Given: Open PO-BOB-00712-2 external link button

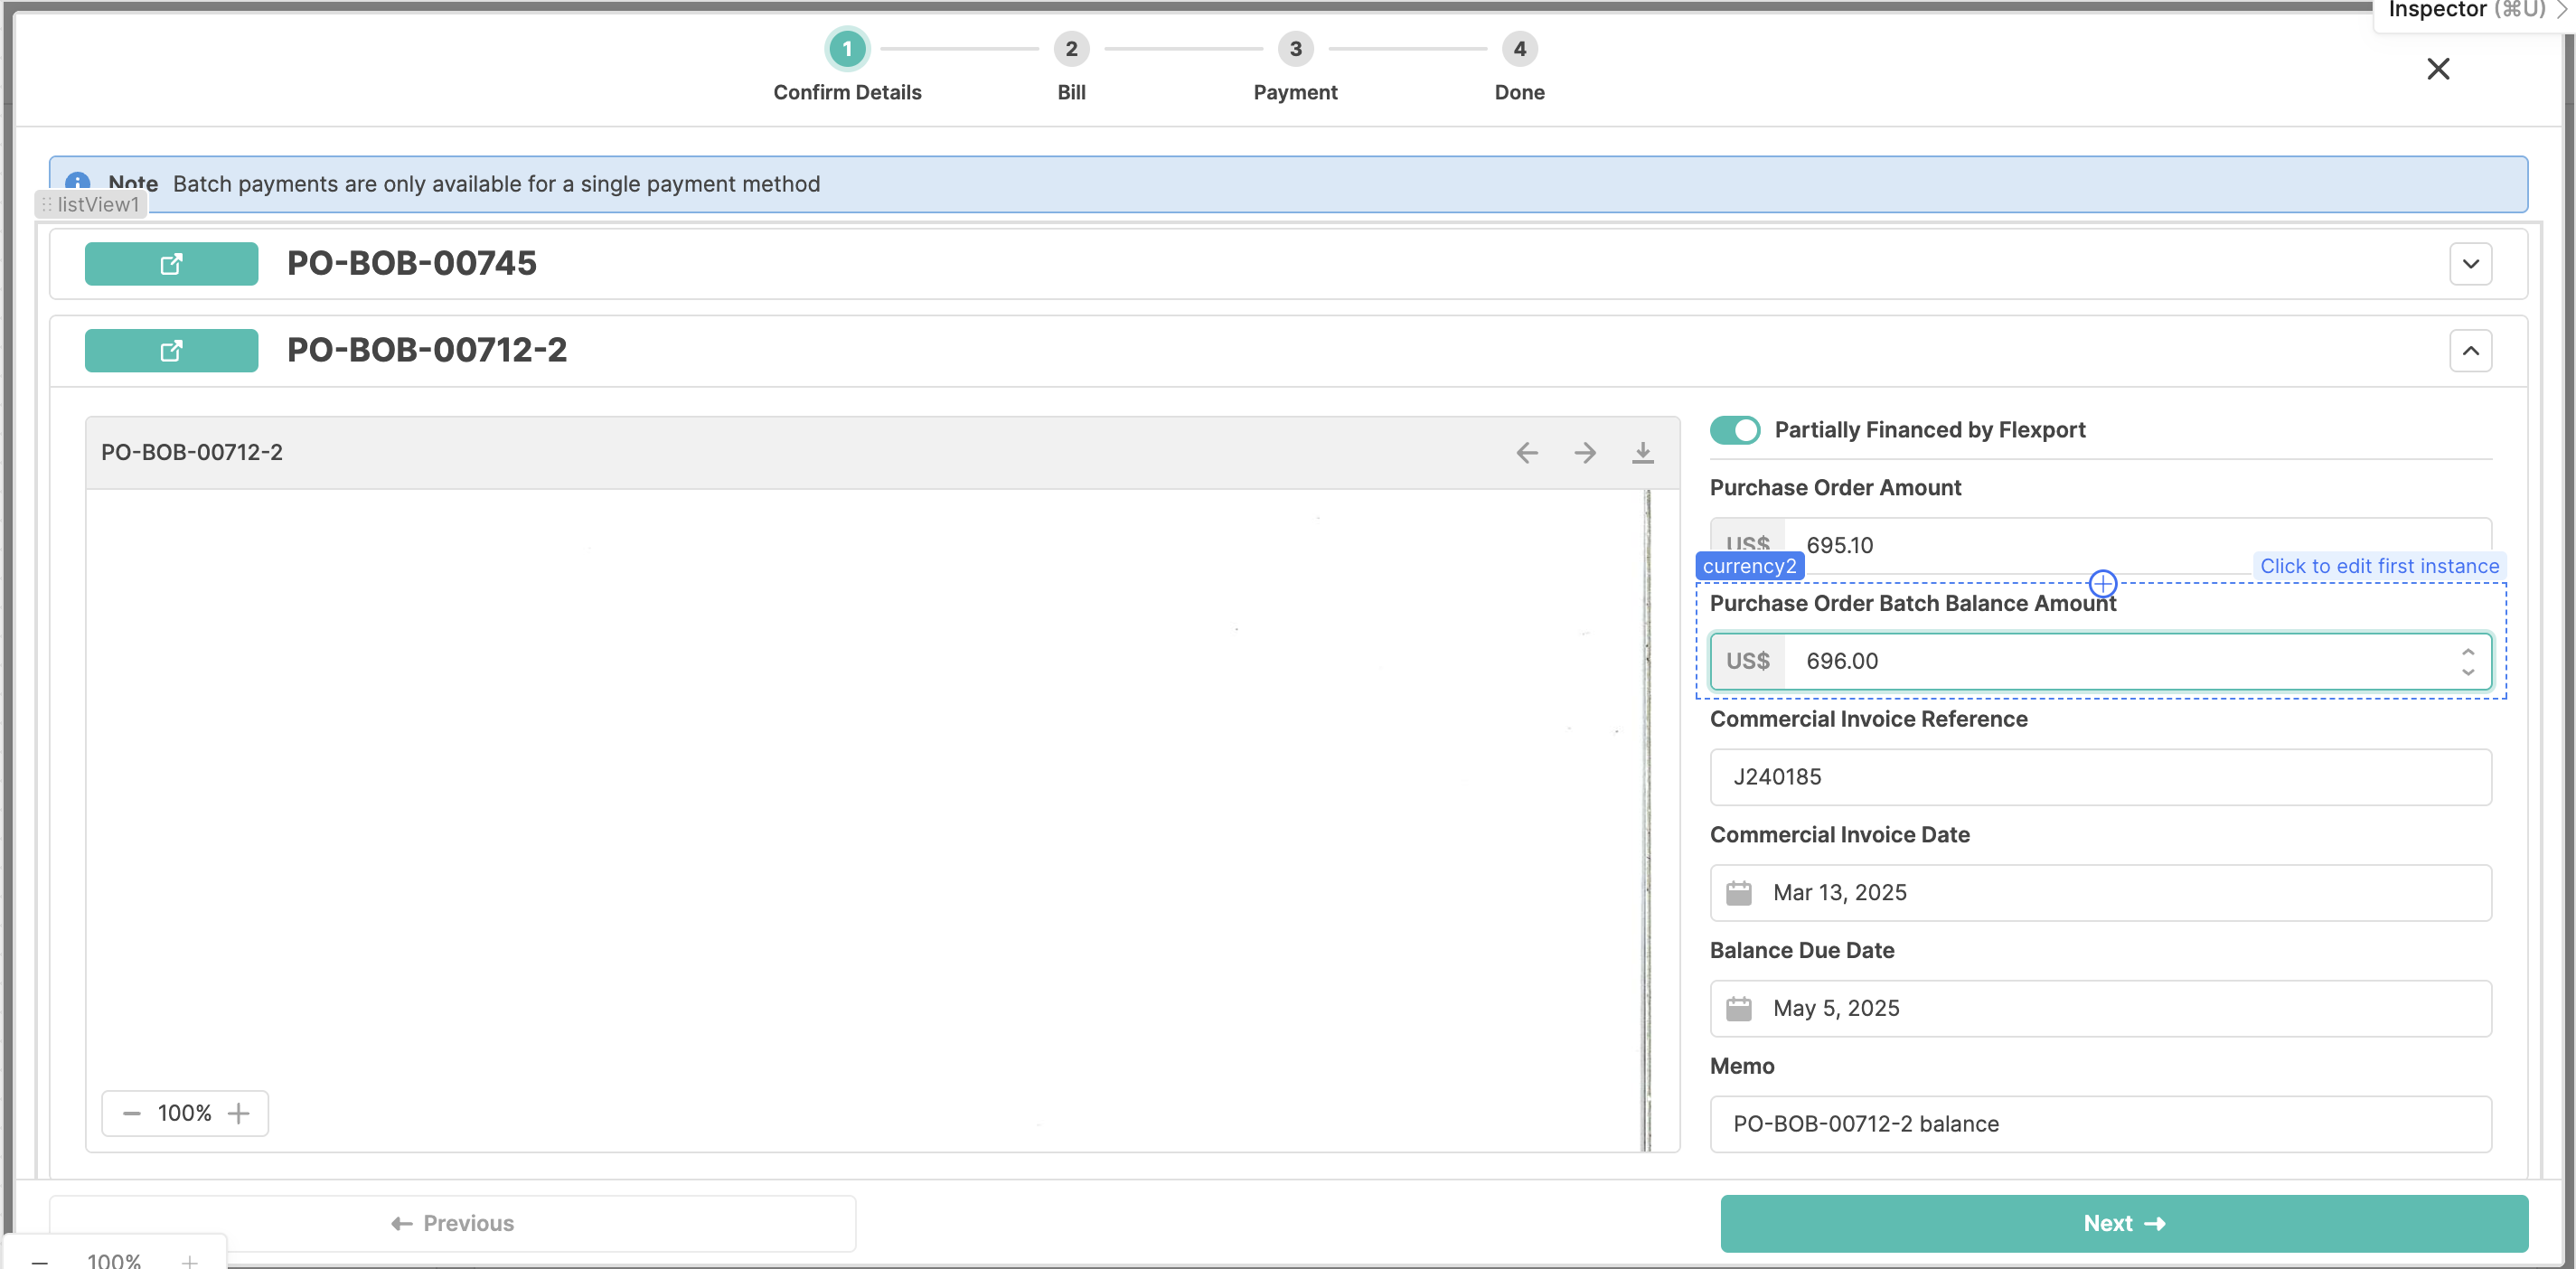Looking at the screenshot, I should point(171,351).
